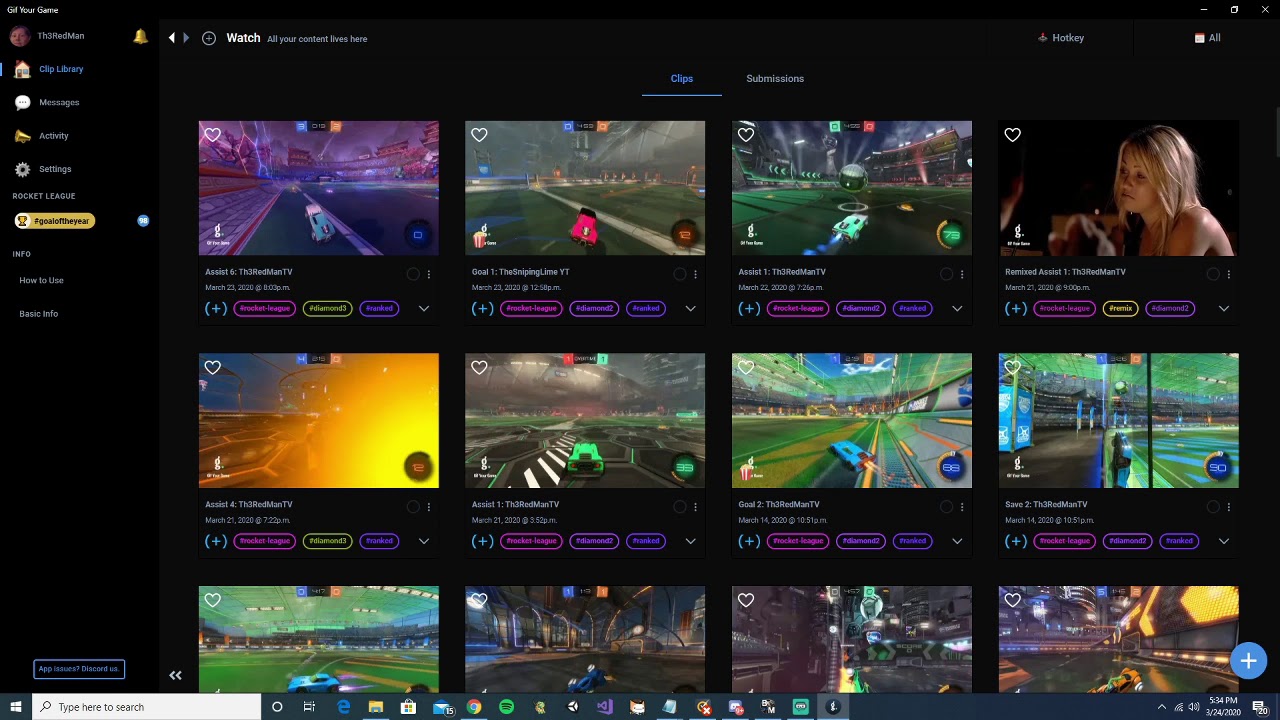Open the Basic Info link
Screen dimensions: 1280x720
click(39, 314)
